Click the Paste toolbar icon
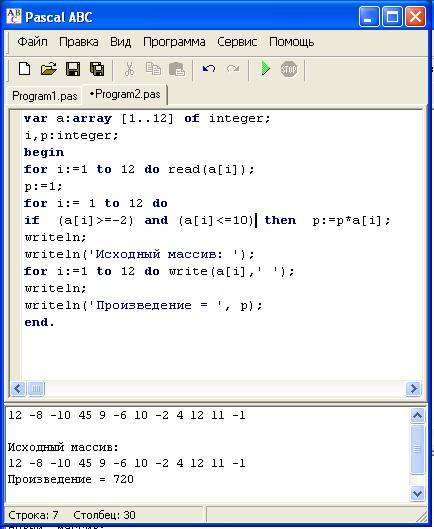The width and height of the screenshot is (434, 529). 177,69
